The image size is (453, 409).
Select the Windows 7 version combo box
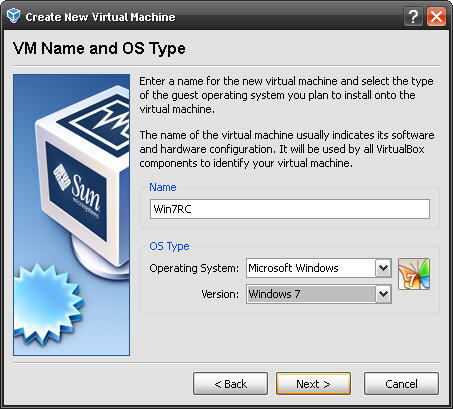319,294
